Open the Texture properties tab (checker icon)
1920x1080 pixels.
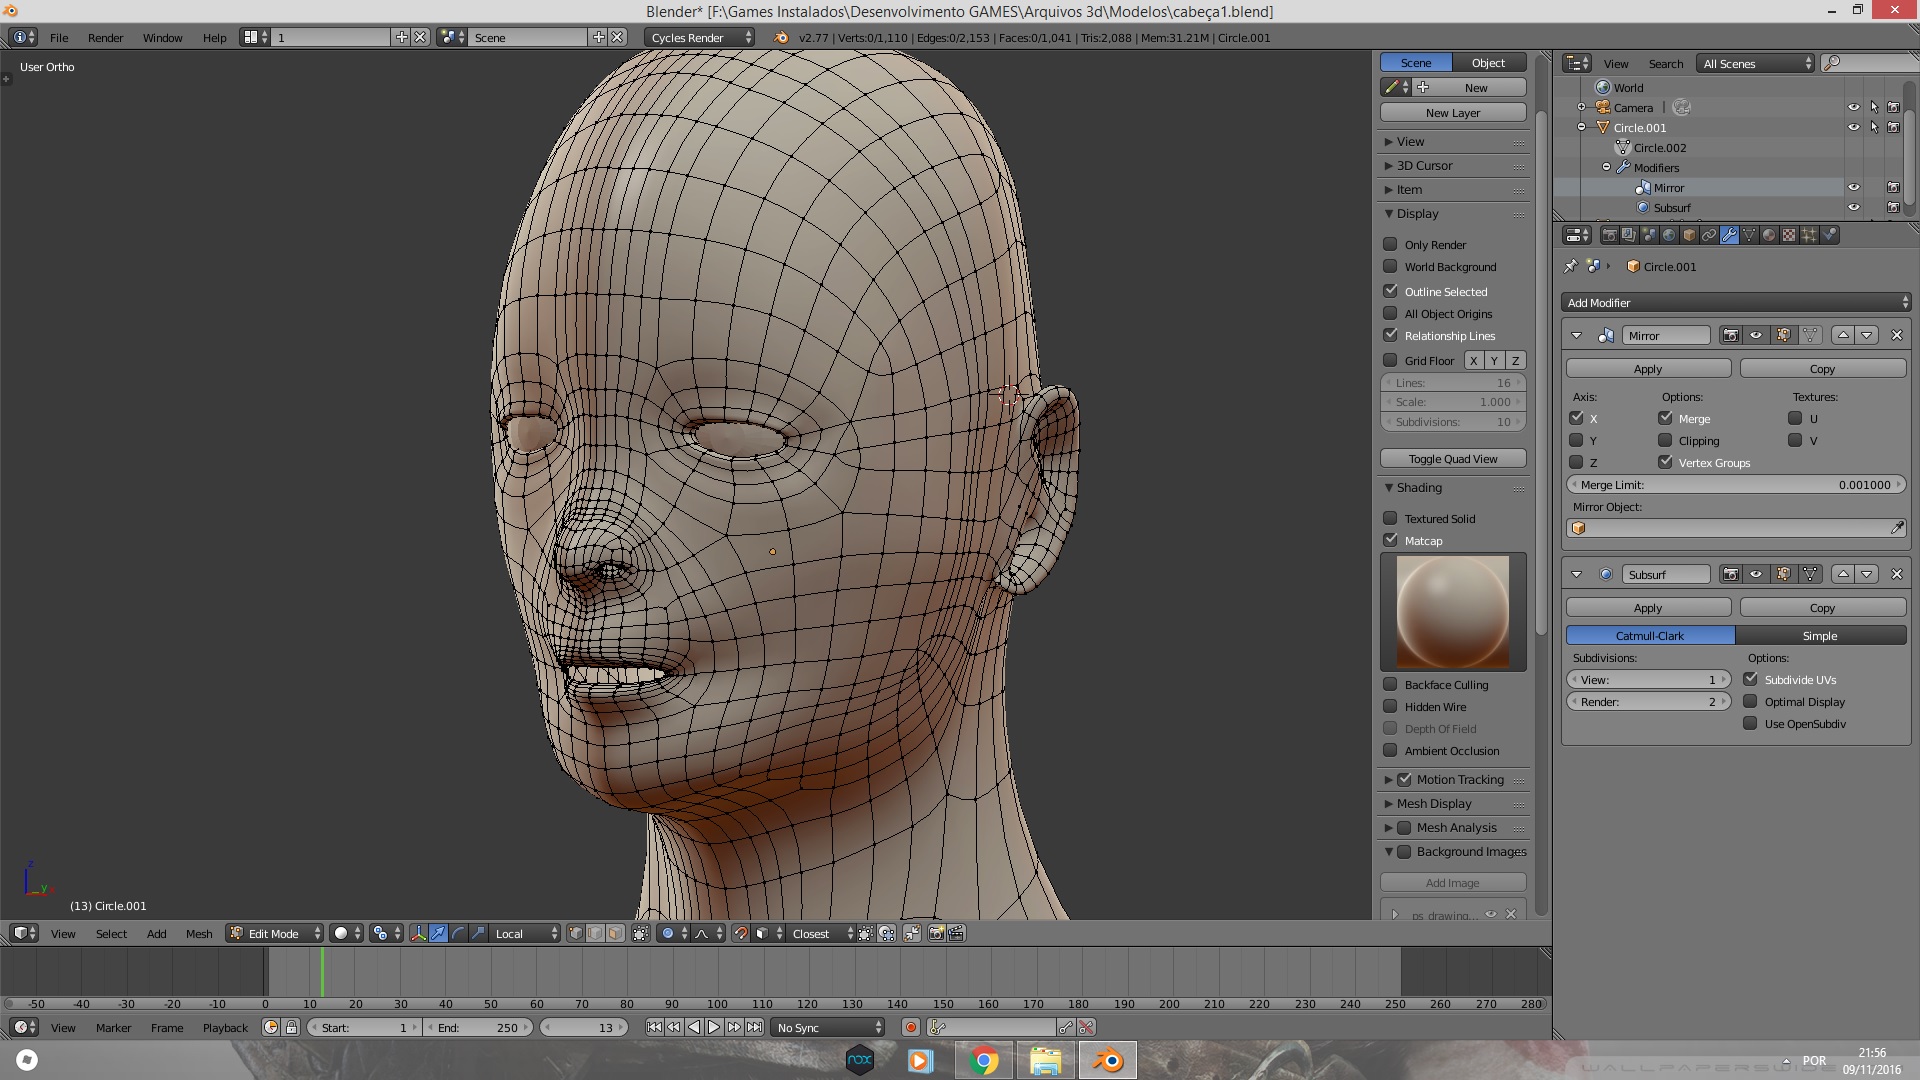(x=1789, y=235)
